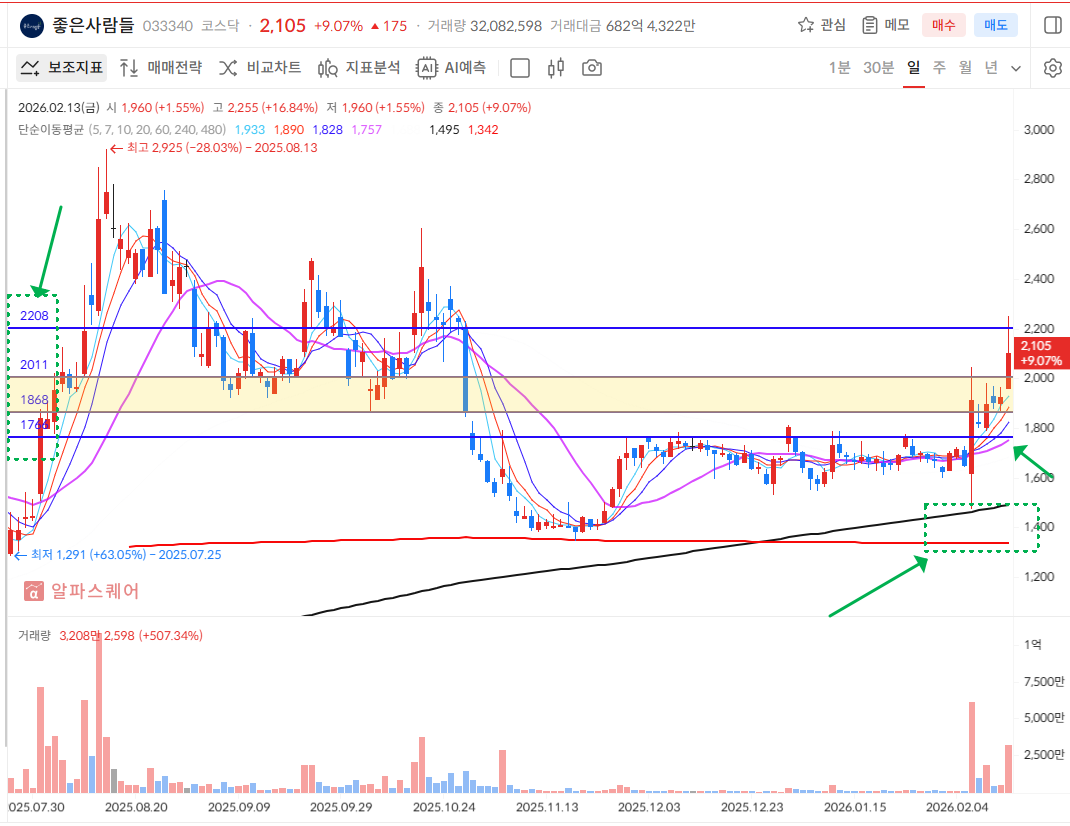The height and width of the screenshot is (826, 1070).
Task: Open 지표분석 indicator analysis tool
Action: 359,68
